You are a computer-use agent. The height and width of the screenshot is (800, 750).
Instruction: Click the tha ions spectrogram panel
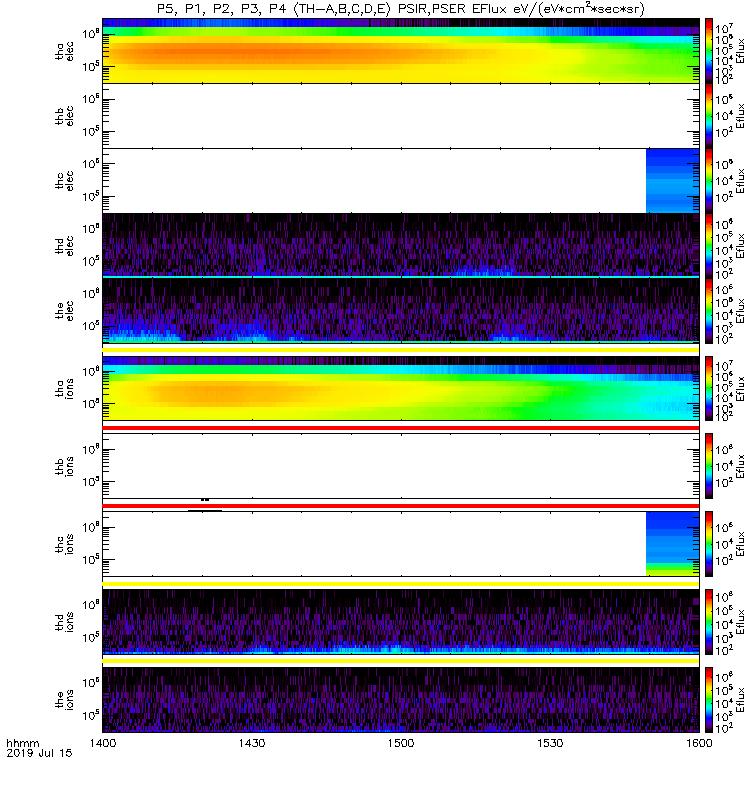(x=401, y=388)
